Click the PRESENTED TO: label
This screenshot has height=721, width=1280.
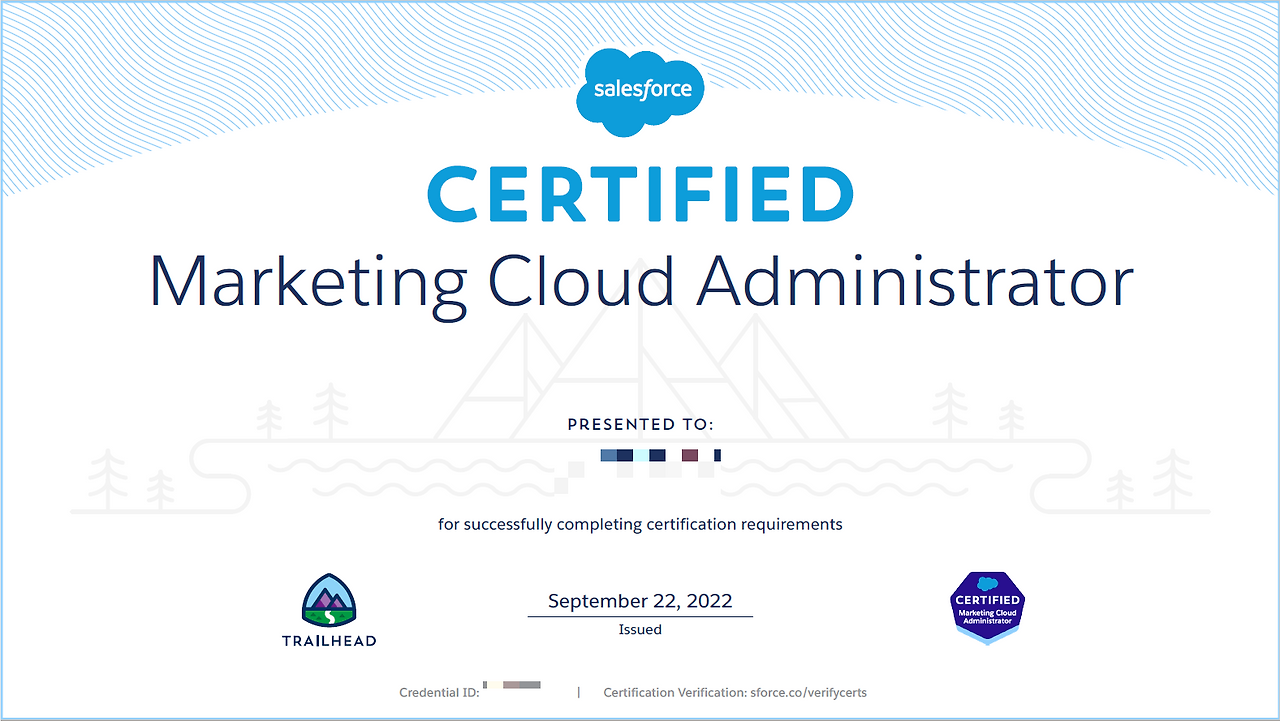pos(641,424)
